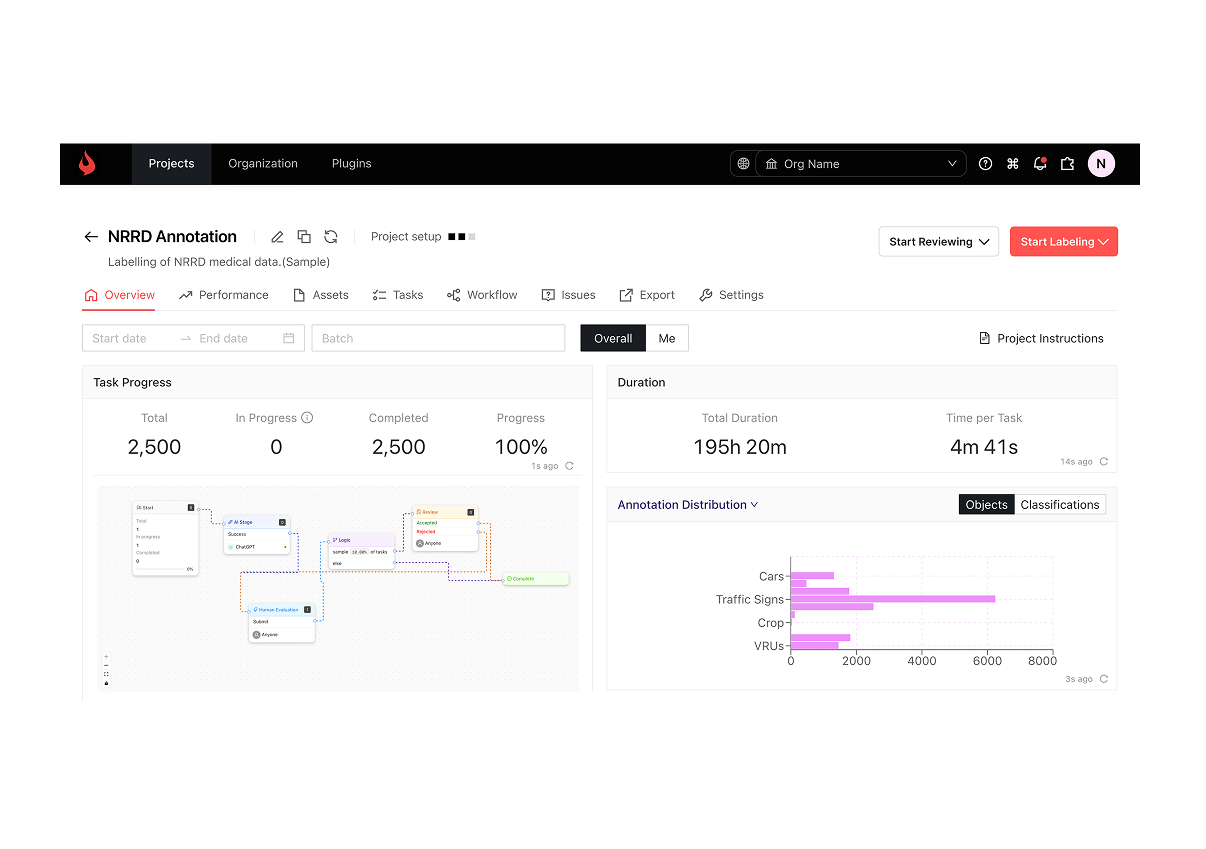Click the puzzle-piece plugins icon
1206x849 pixels.
[x=1067, y=163]
